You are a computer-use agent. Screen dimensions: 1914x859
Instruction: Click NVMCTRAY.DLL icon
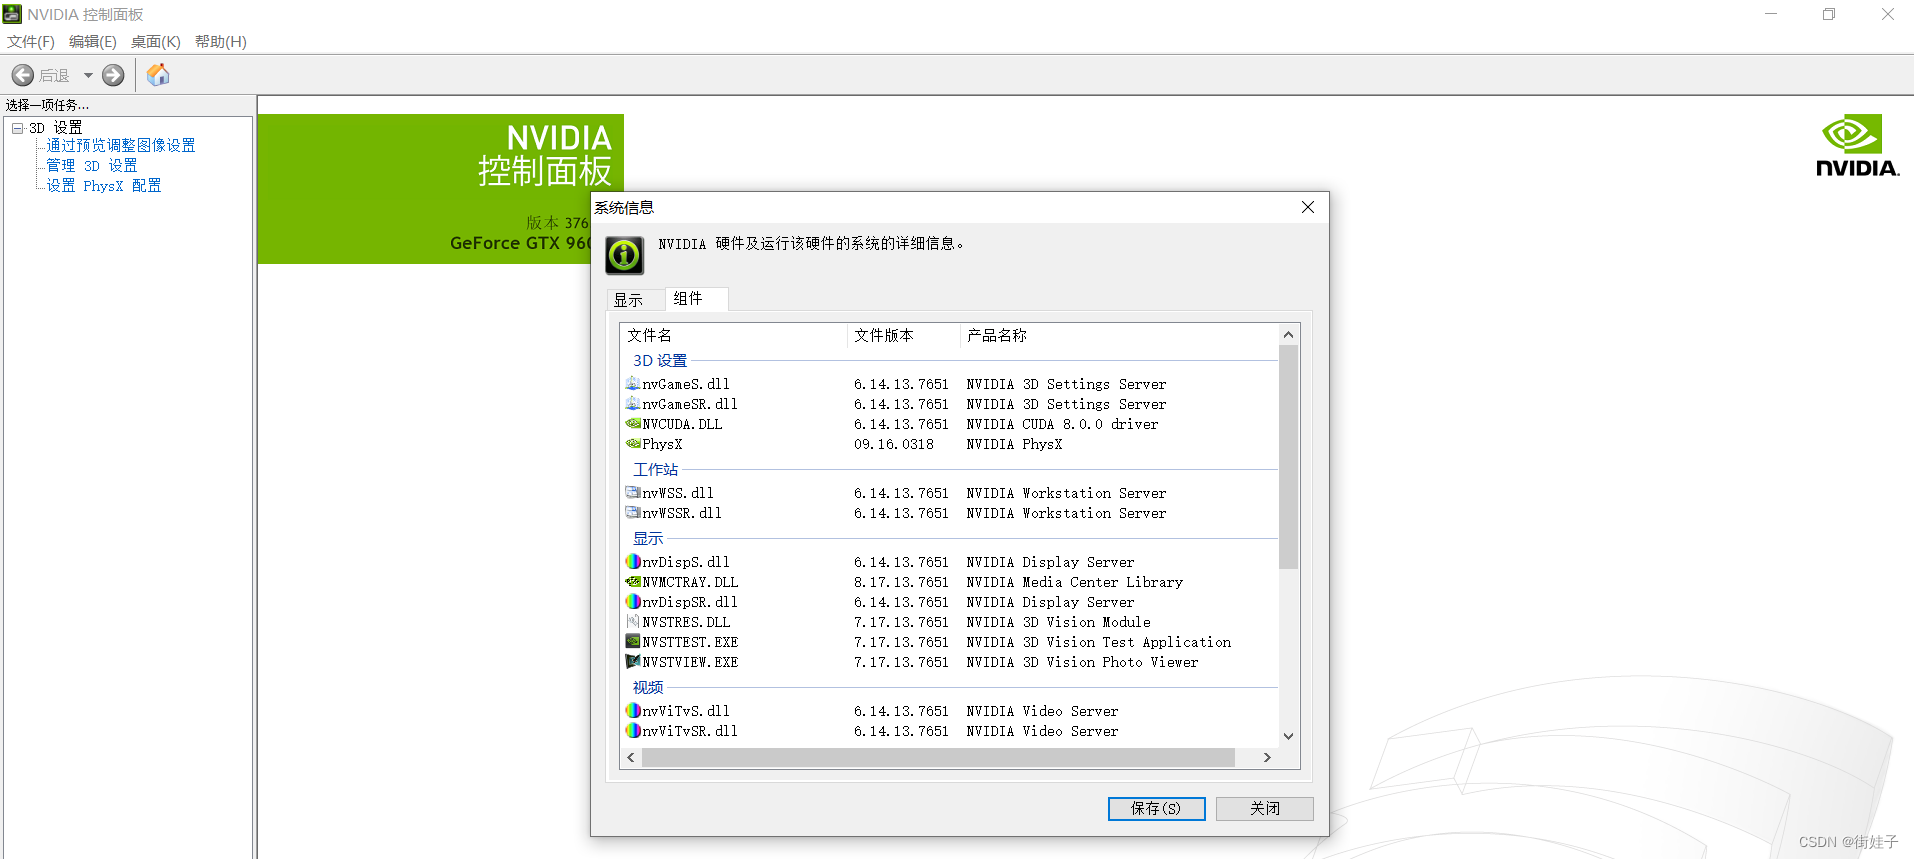pos(633,582)
